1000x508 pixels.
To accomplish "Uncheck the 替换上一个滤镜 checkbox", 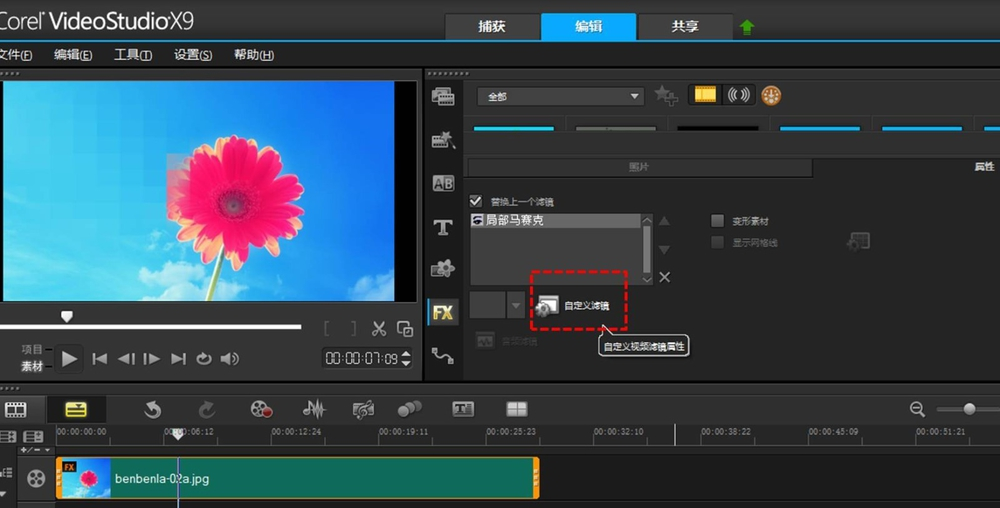I will pyautogui.click(x=476, y=201).
